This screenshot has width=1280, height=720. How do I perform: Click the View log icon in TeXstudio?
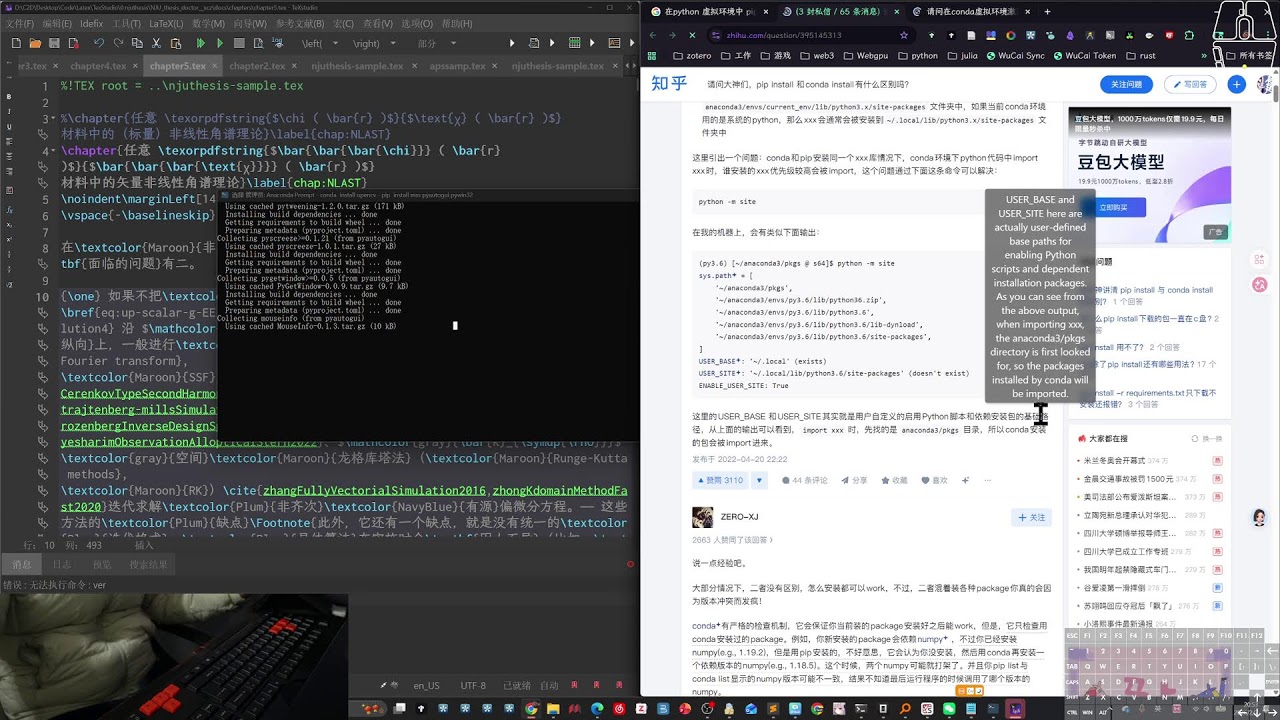[x=277, y=43]
